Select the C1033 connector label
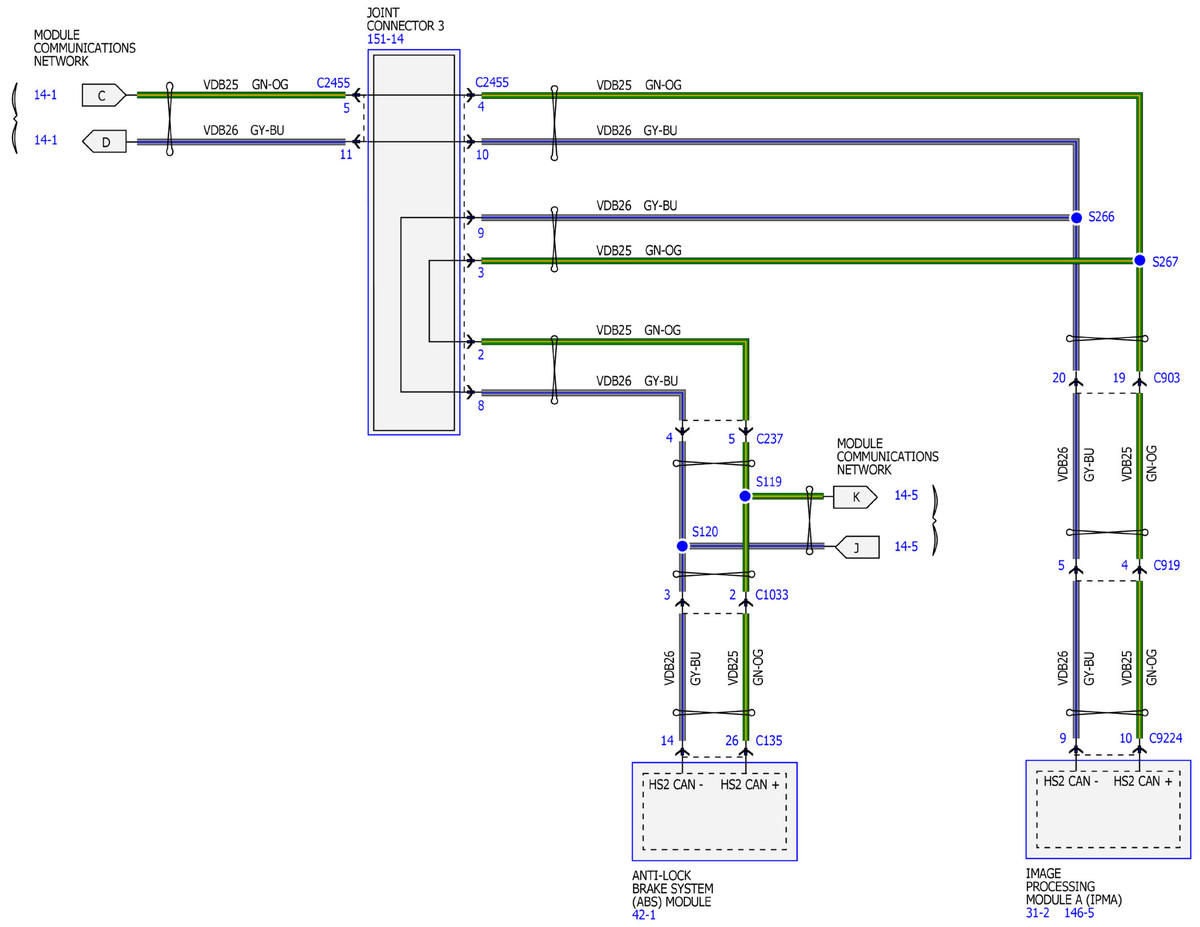1200x927 pixels. point(772,595)
